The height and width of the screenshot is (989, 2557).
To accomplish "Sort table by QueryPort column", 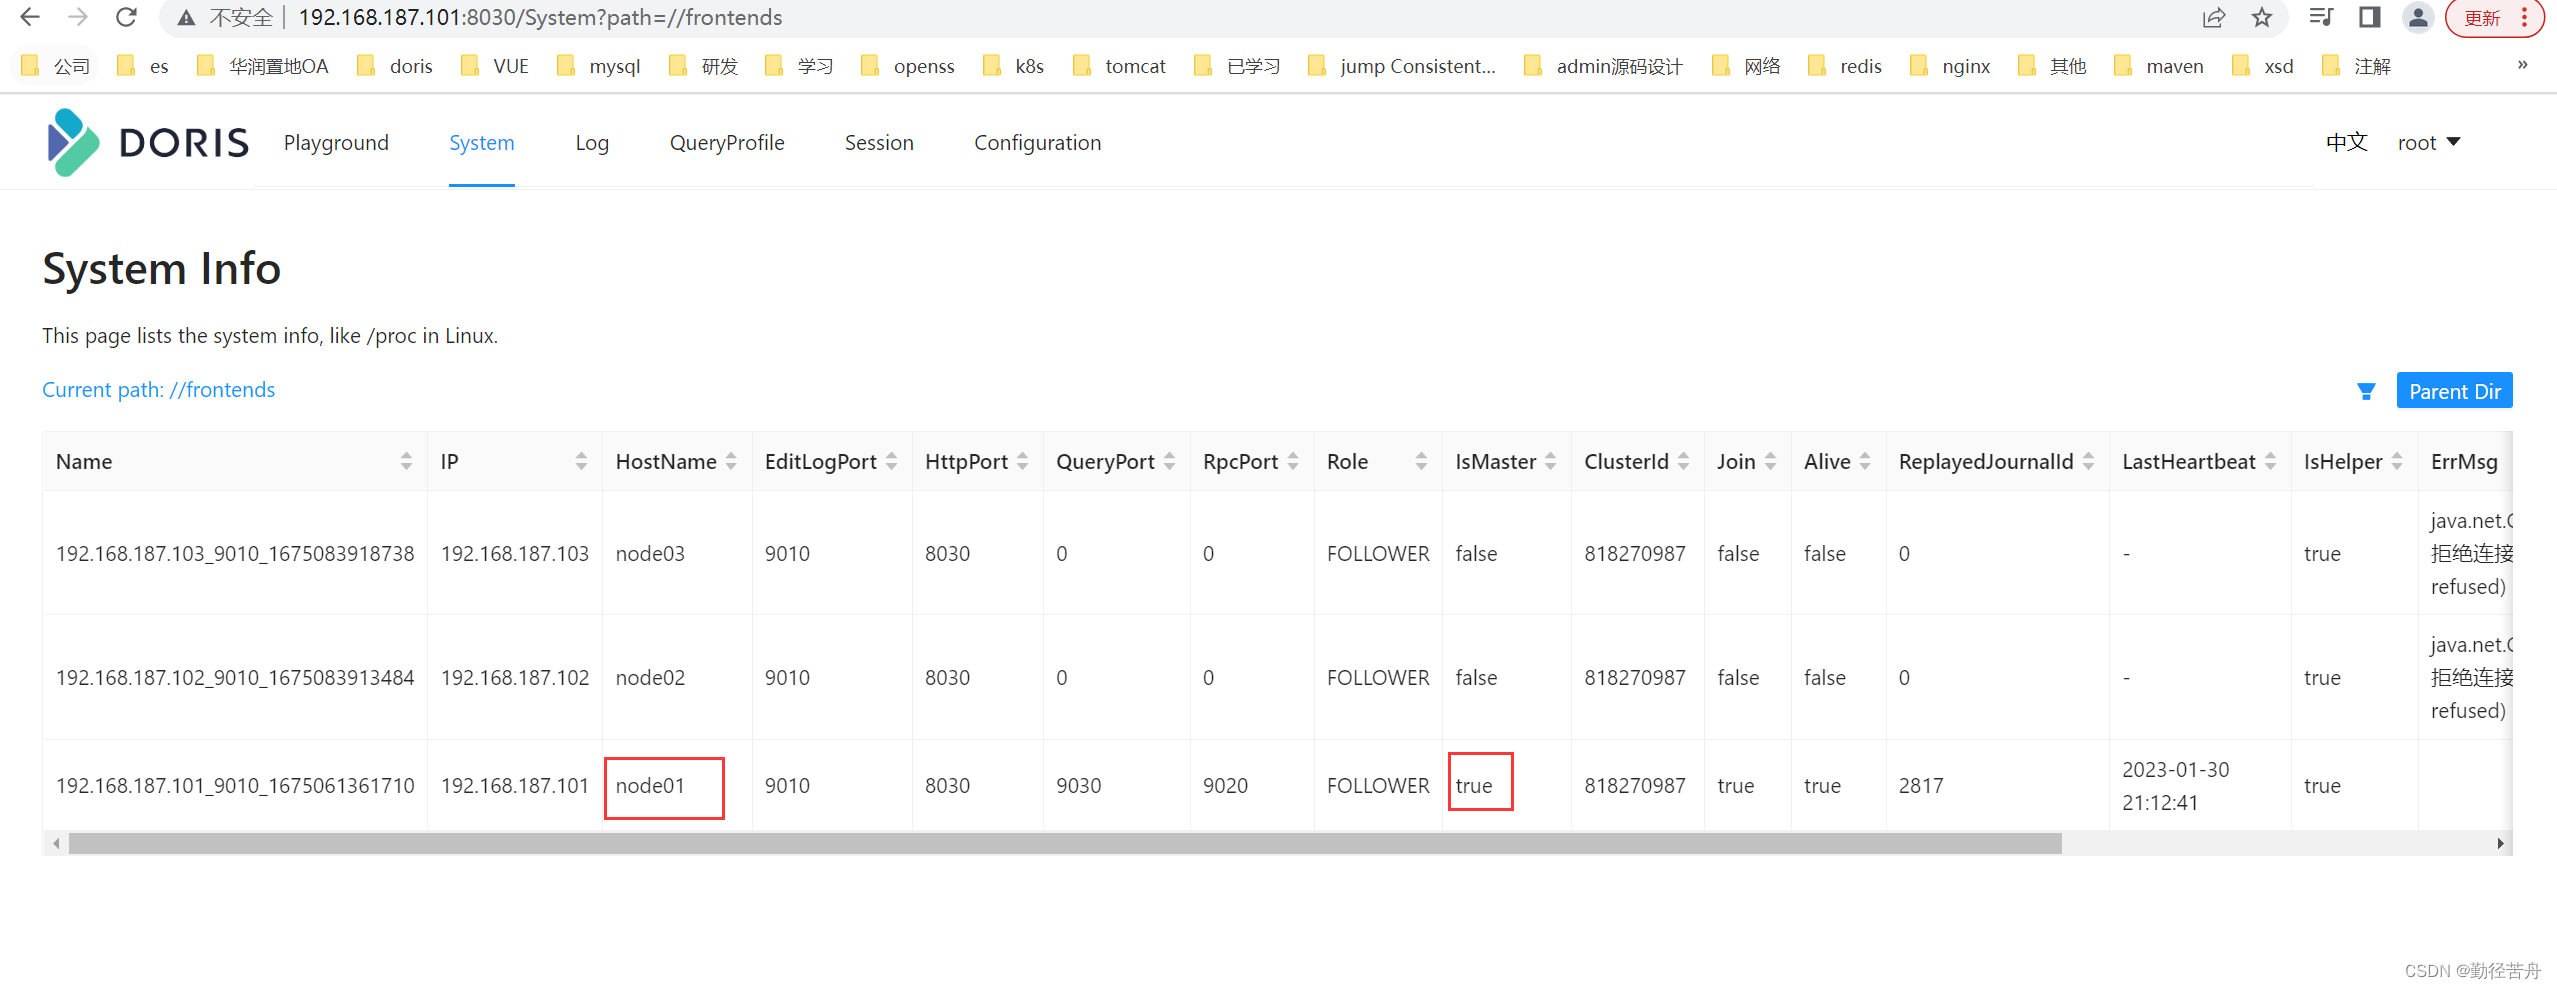I will (1169, 461).
